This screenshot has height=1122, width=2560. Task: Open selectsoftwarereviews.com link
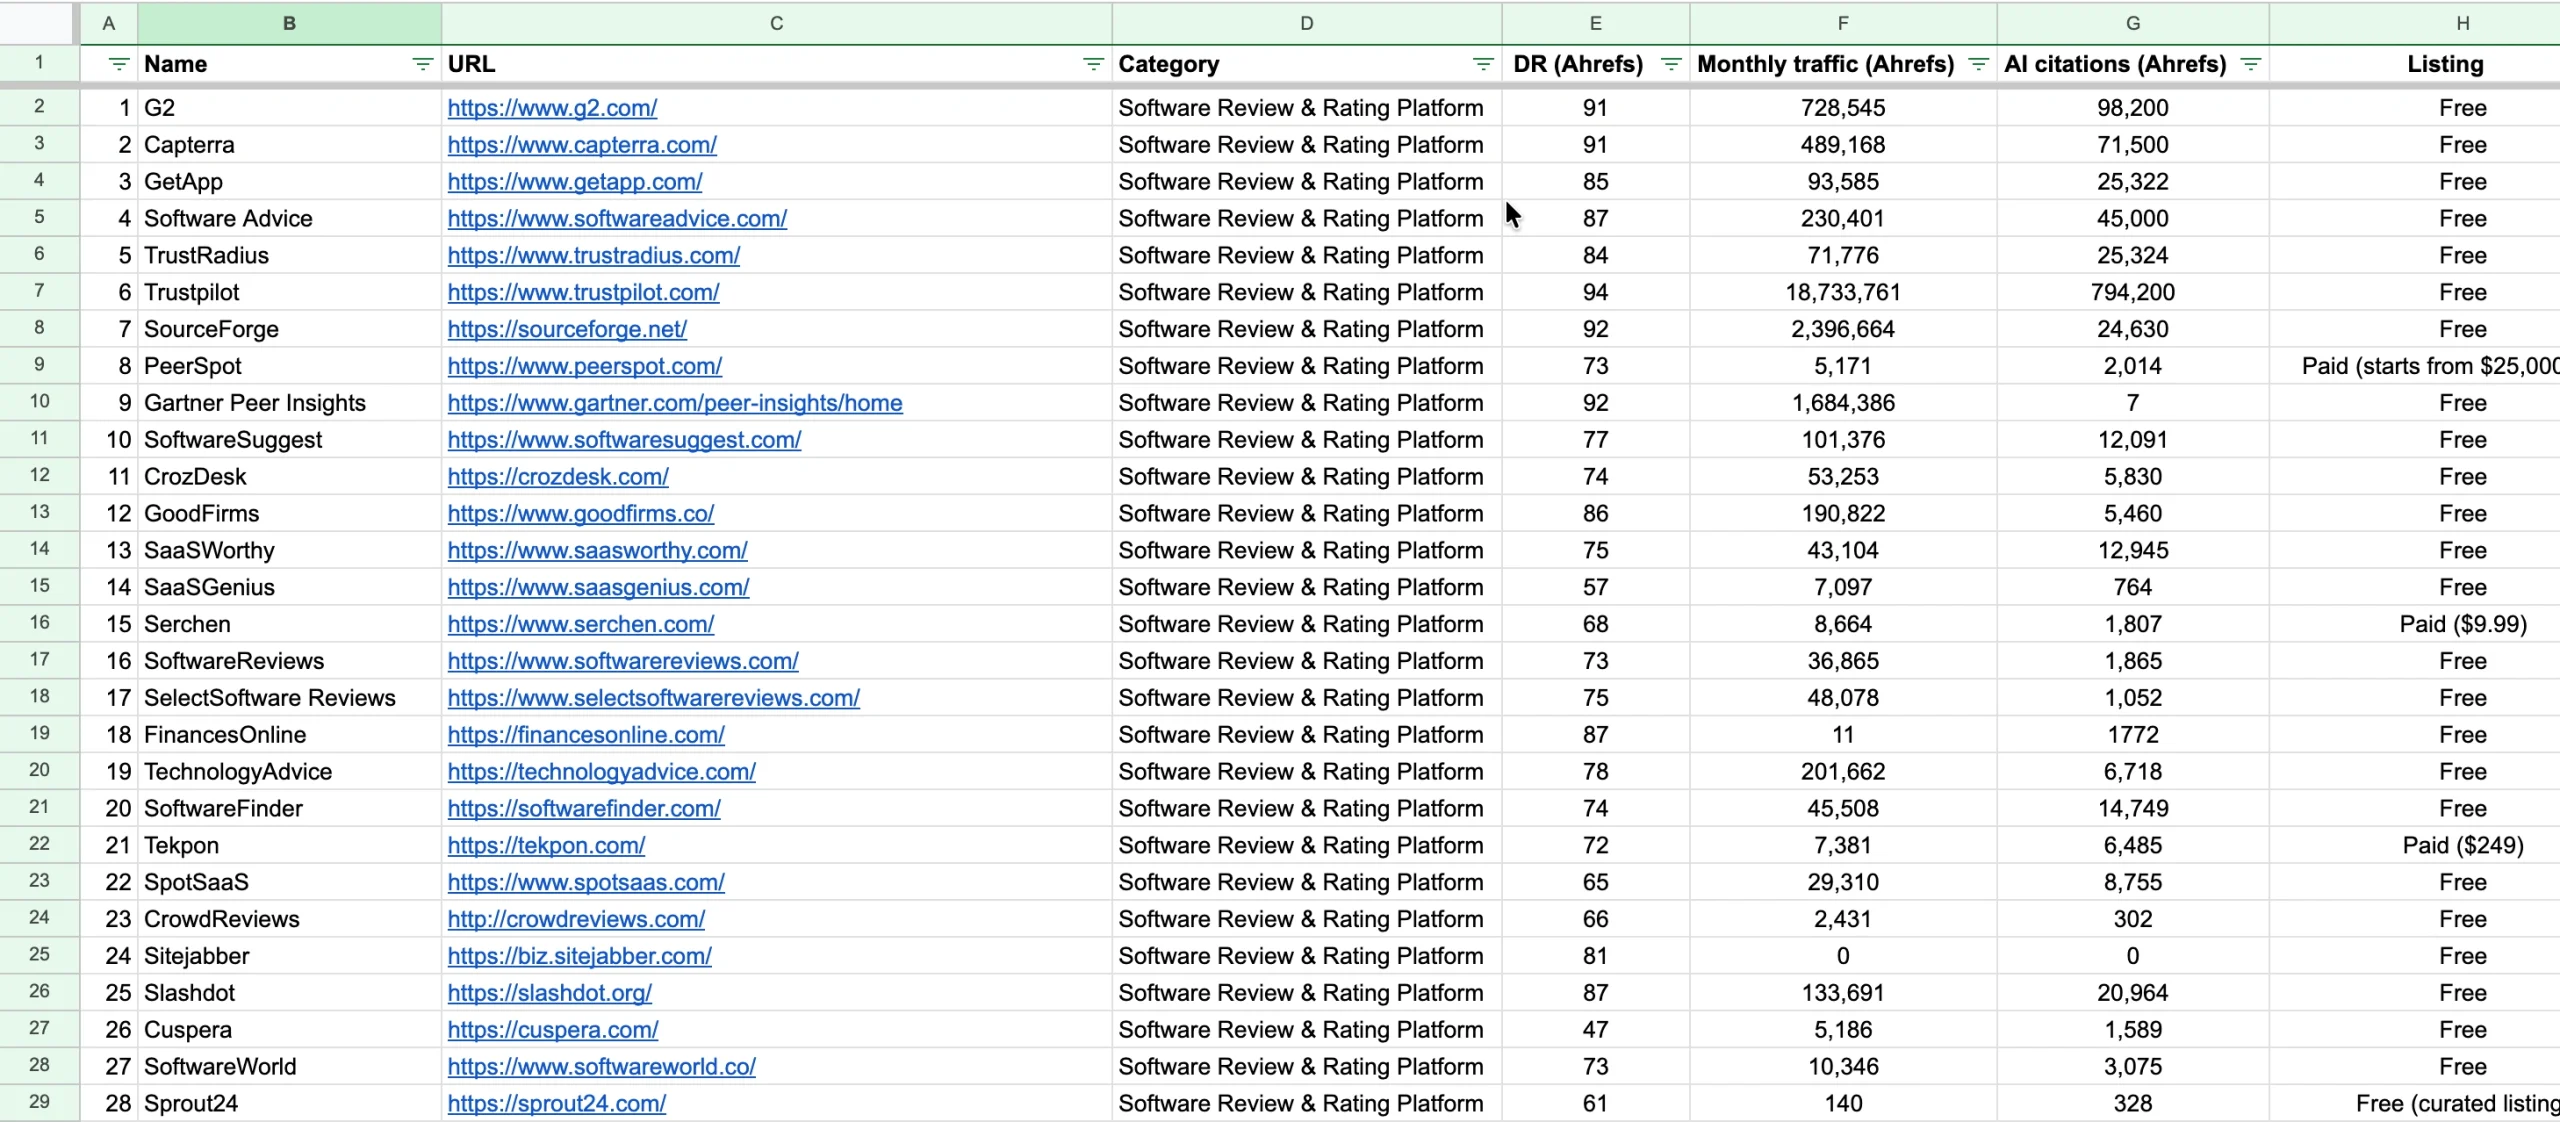pos(653,699)
